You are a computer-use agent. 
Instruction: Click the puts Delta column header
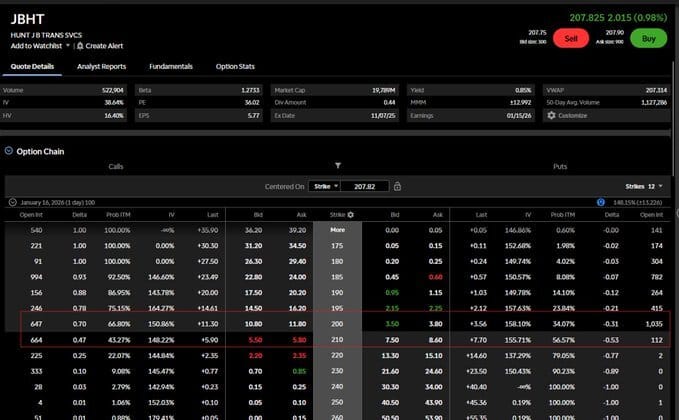tap(611, 215)
